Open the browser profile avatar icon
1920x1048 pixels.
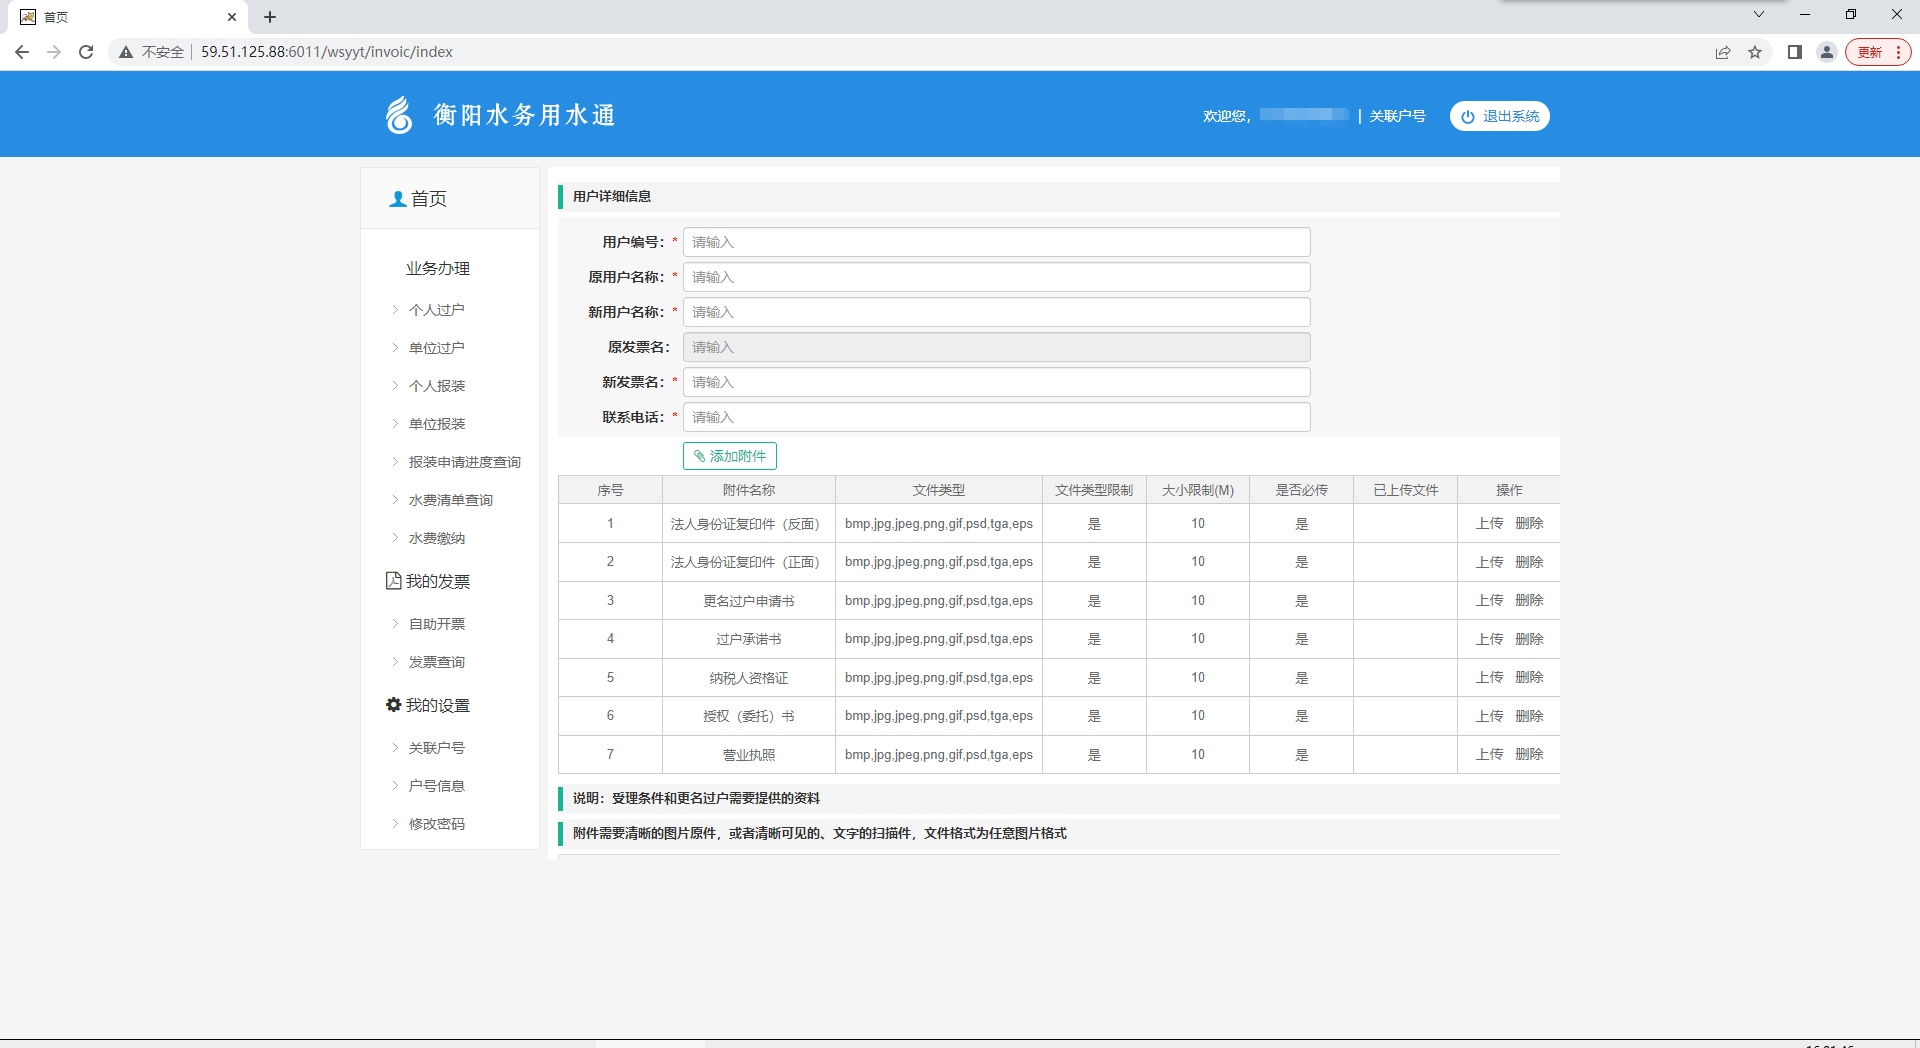pos(1827,52)
